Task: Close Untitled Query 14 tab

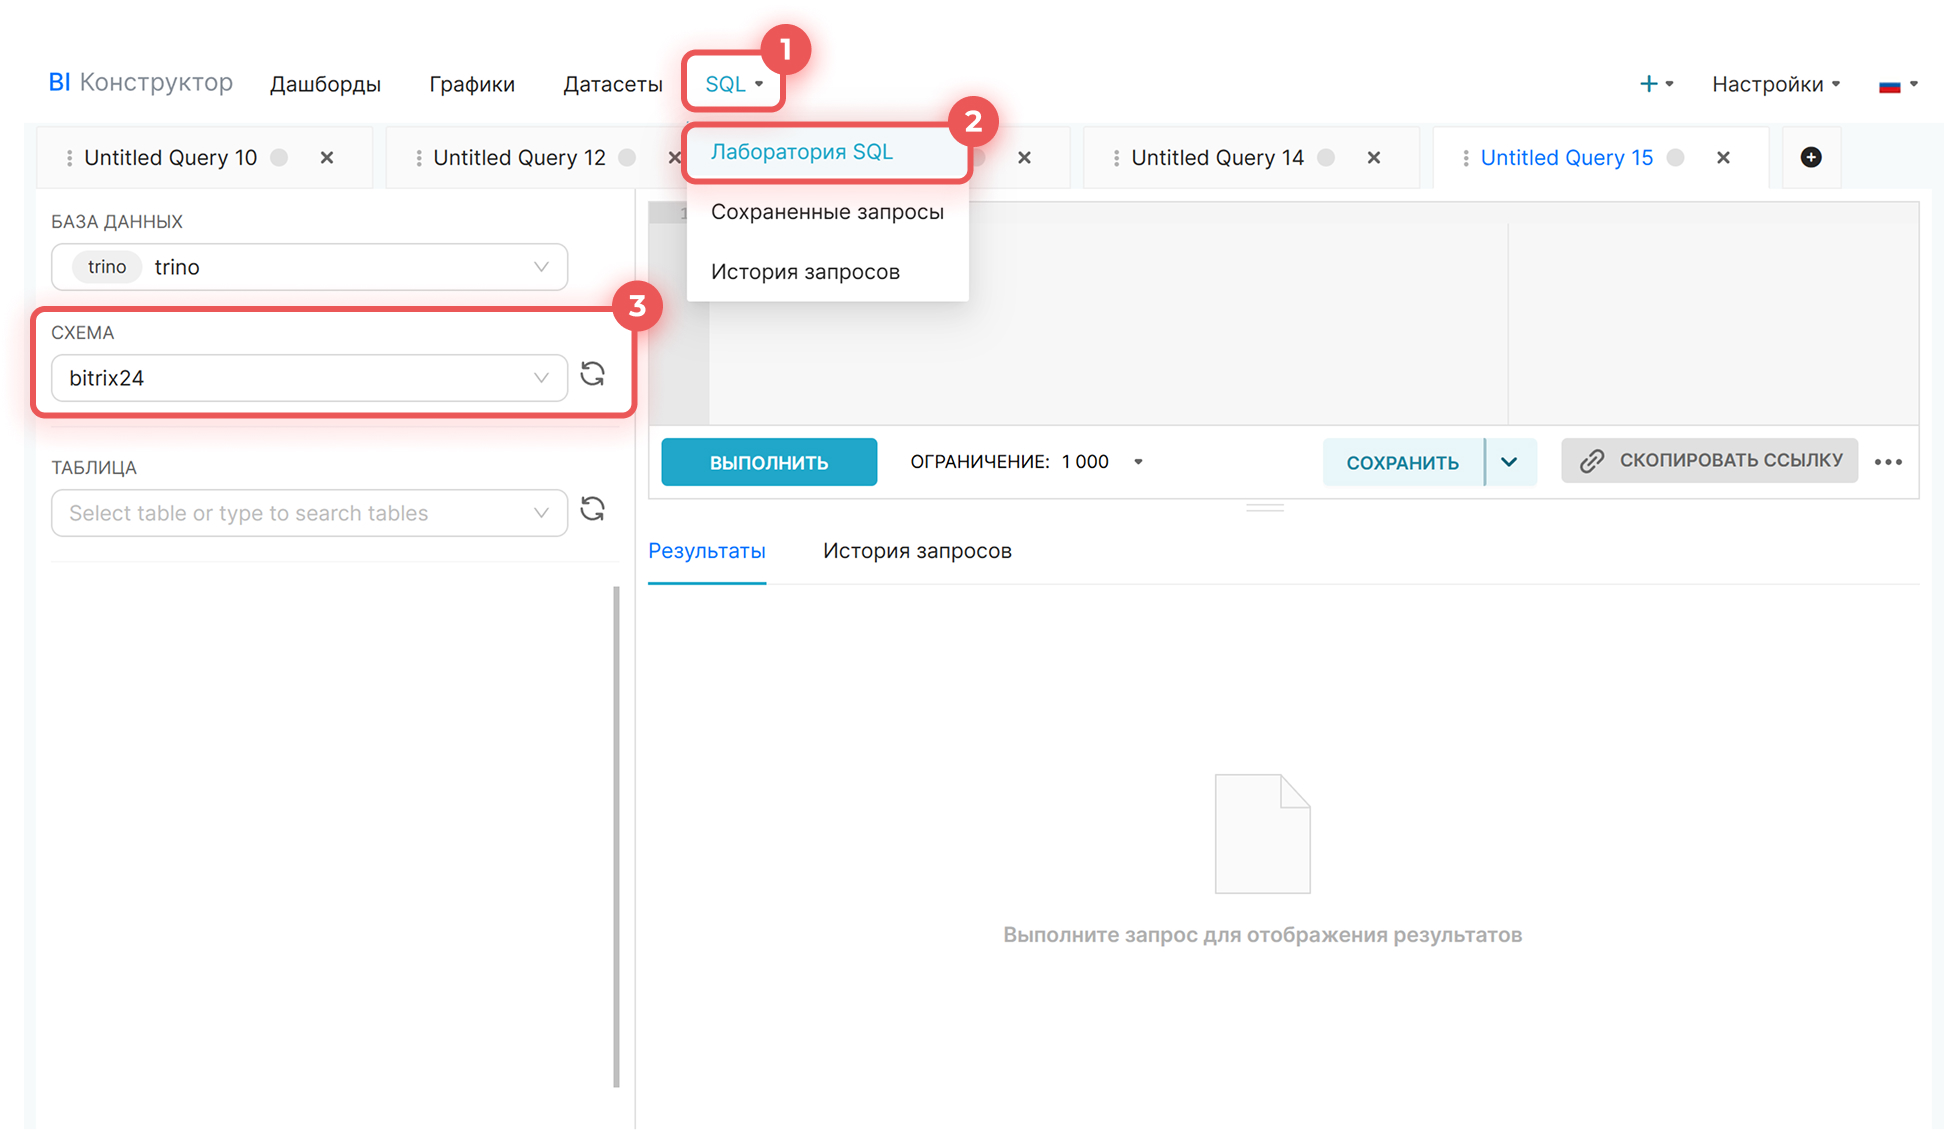Action: pos(1374,158)
